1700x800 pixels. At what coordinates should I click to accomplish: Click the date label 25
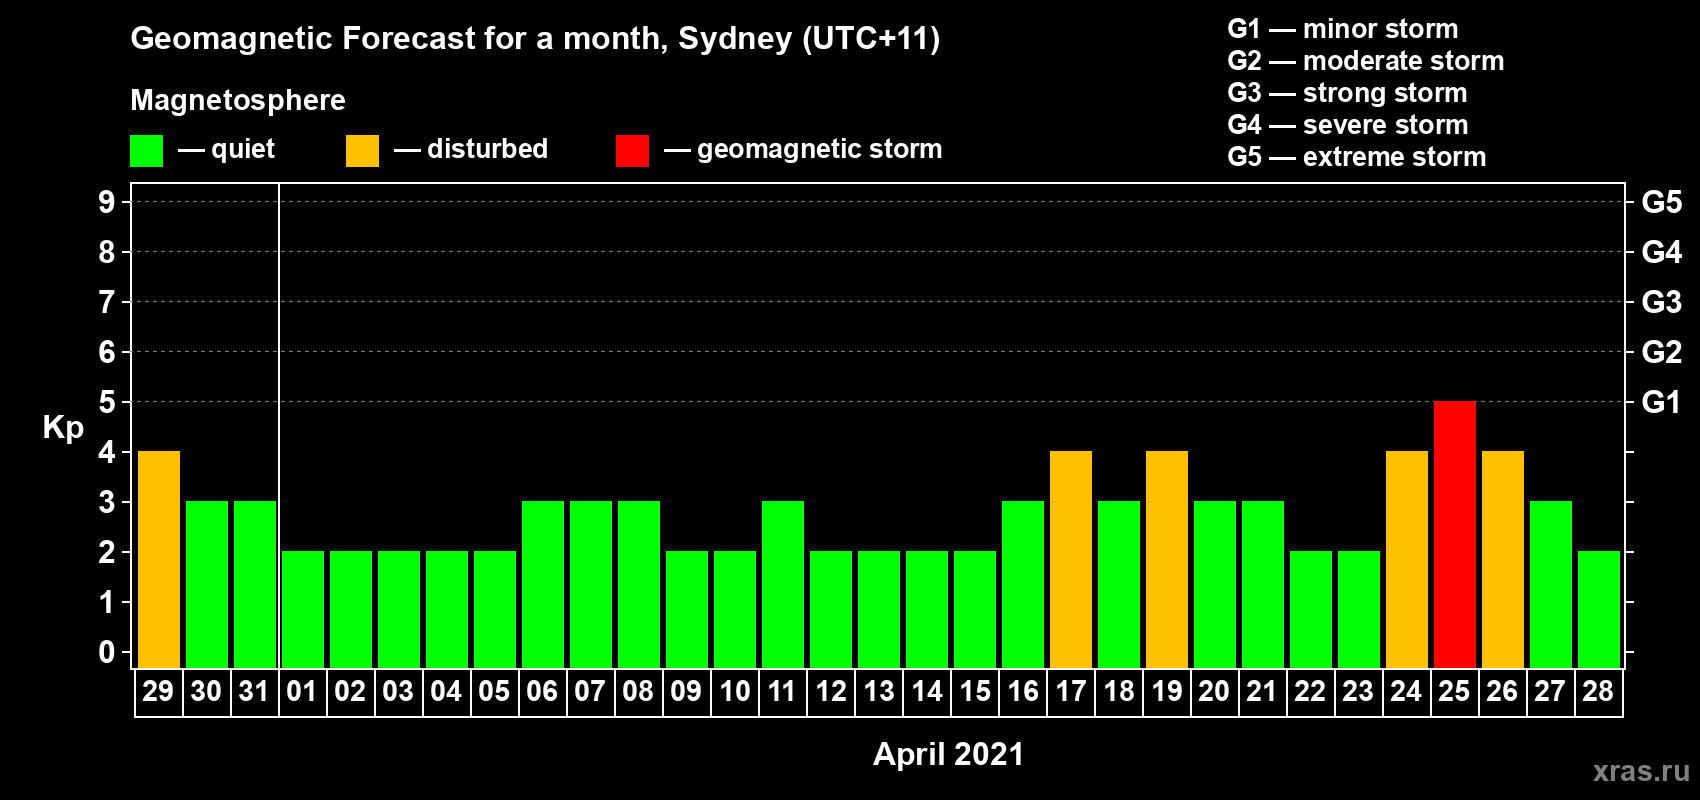pyautogui.click(x=1454, y=691)
